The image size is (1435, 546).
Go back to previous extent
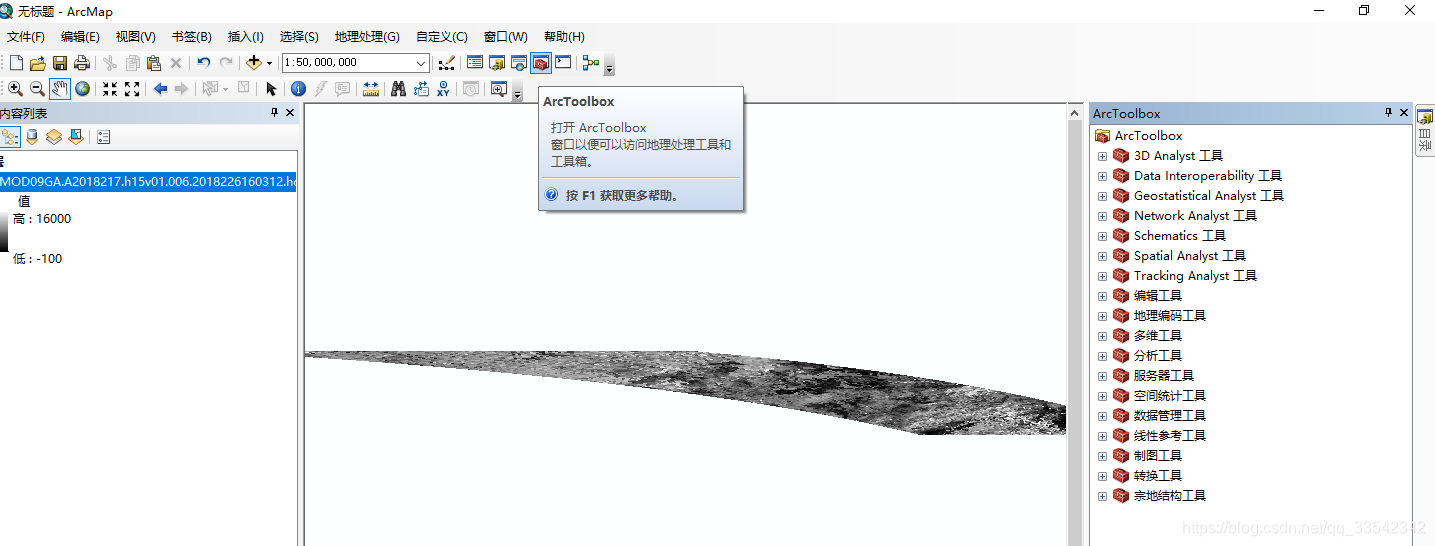pyautogui.click(x=160, y=89)
